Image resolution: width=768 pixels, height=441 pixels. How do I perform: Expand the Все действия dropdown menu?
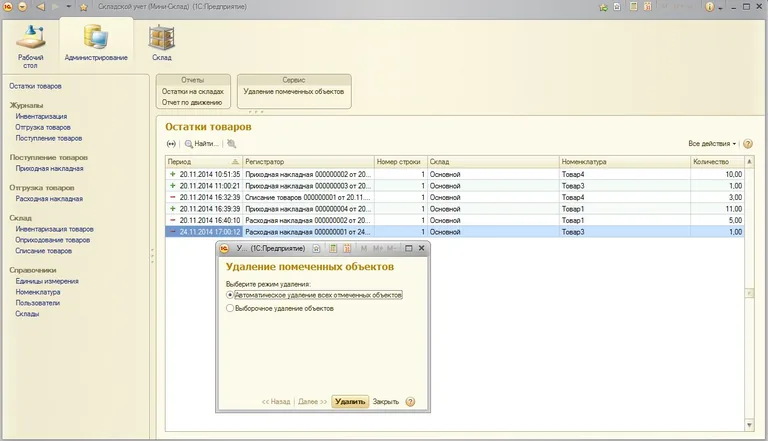click(713, 144)
